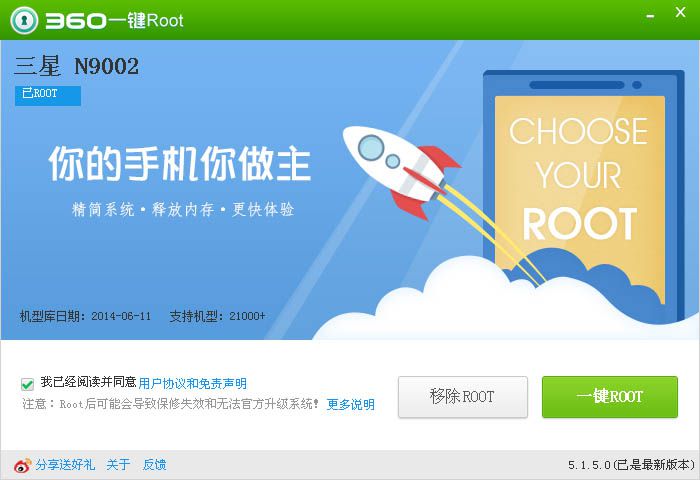Viewport: 700px width, 480px height.
Task: Open the 分享送好礼 link
Action: (65, 465)
